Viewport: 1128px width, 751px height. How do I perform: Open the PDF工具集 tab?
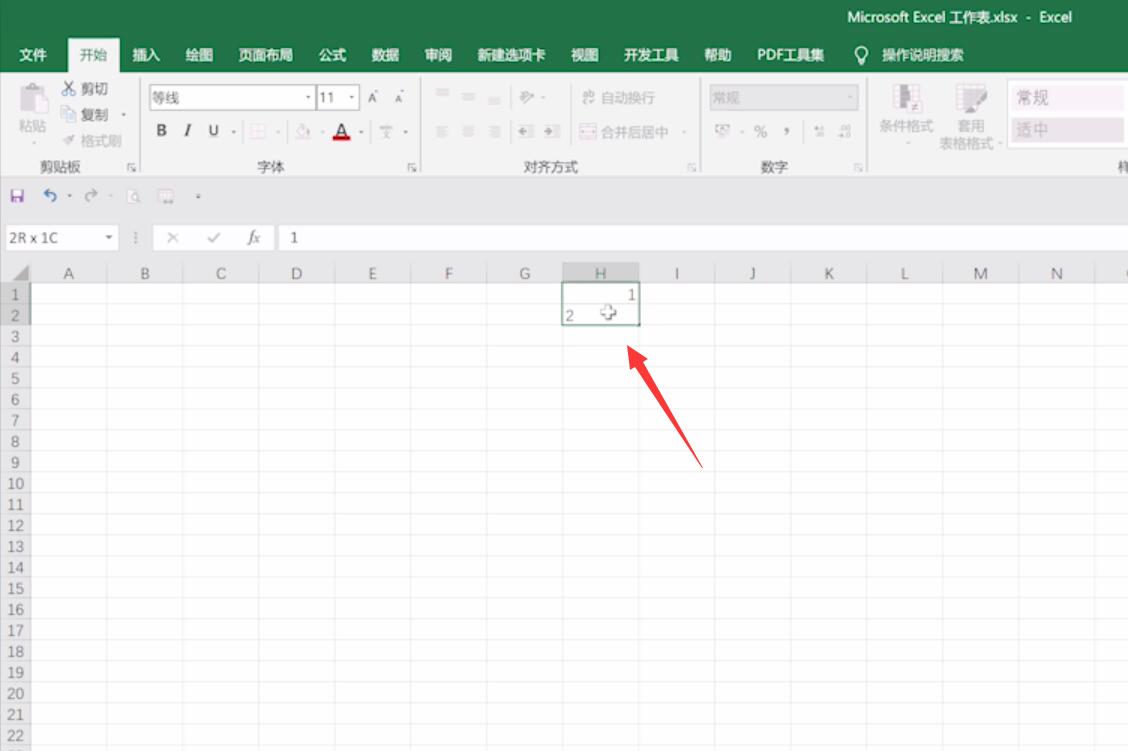(x=790, y=55)
